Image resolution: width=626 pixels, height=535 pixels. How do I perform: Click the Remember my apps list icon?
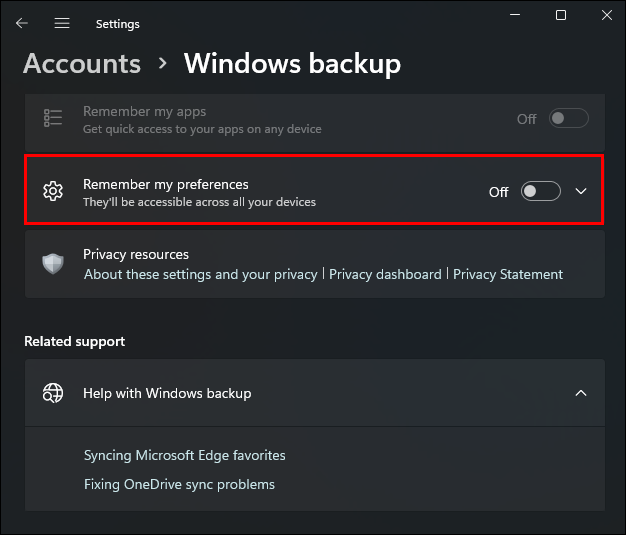(53, 119)
